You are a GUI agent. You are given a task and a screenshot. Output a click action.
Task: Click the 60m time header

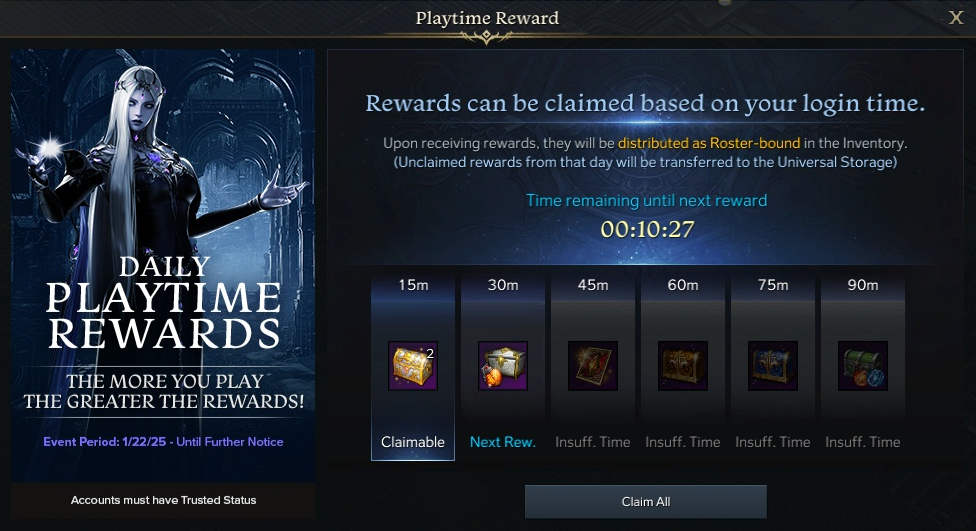coord(683,285)
